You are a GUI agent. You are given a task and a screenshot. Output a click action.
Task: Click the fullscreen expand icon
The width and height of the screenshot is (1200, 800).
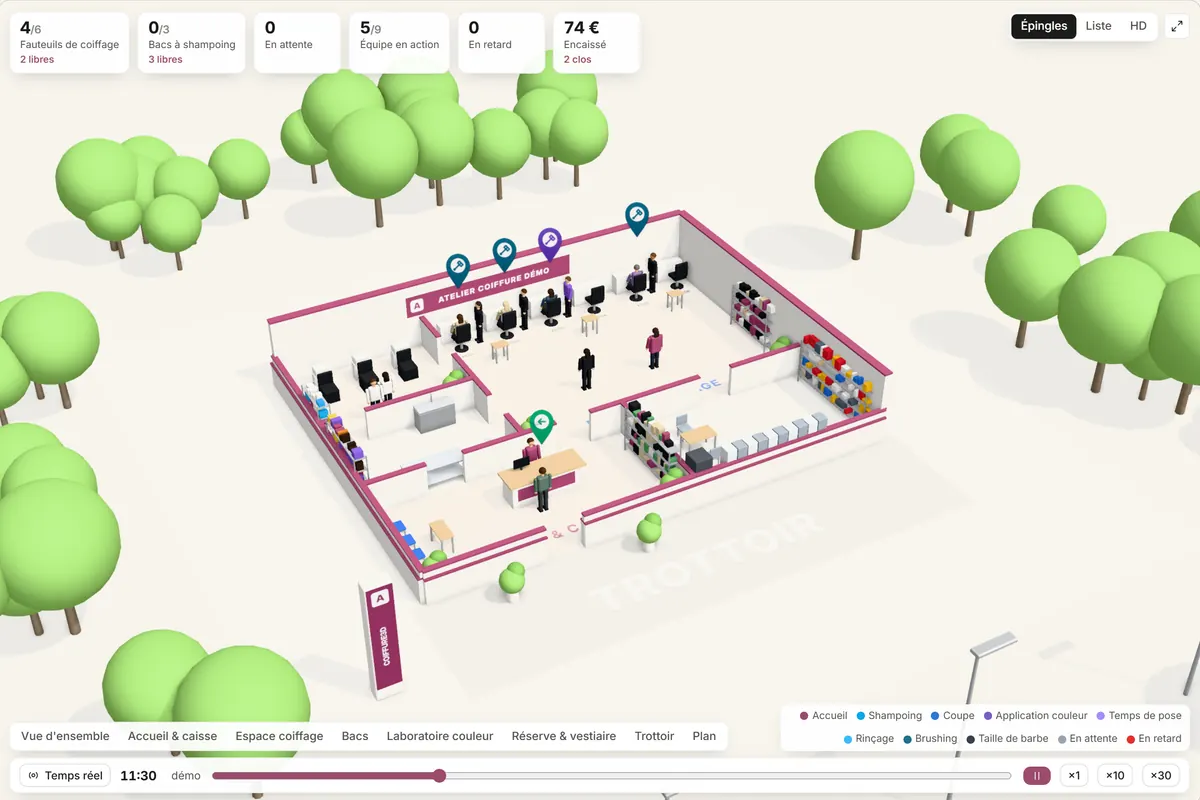tap(1176, 26)
